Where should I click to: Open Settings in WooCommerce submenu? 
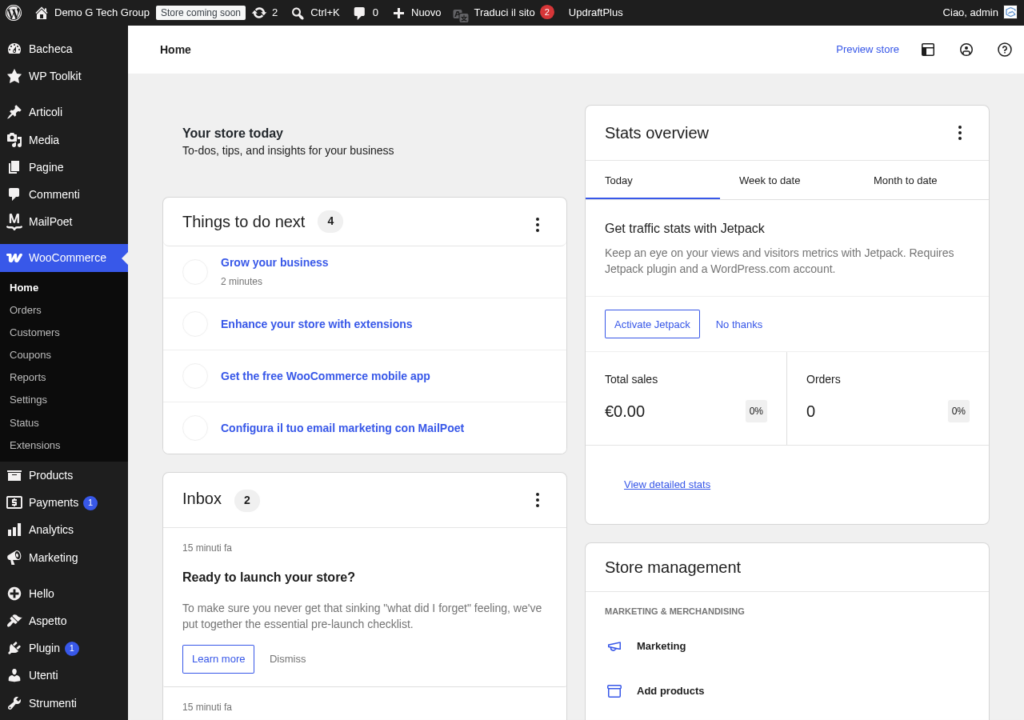[x=28, y=399]
